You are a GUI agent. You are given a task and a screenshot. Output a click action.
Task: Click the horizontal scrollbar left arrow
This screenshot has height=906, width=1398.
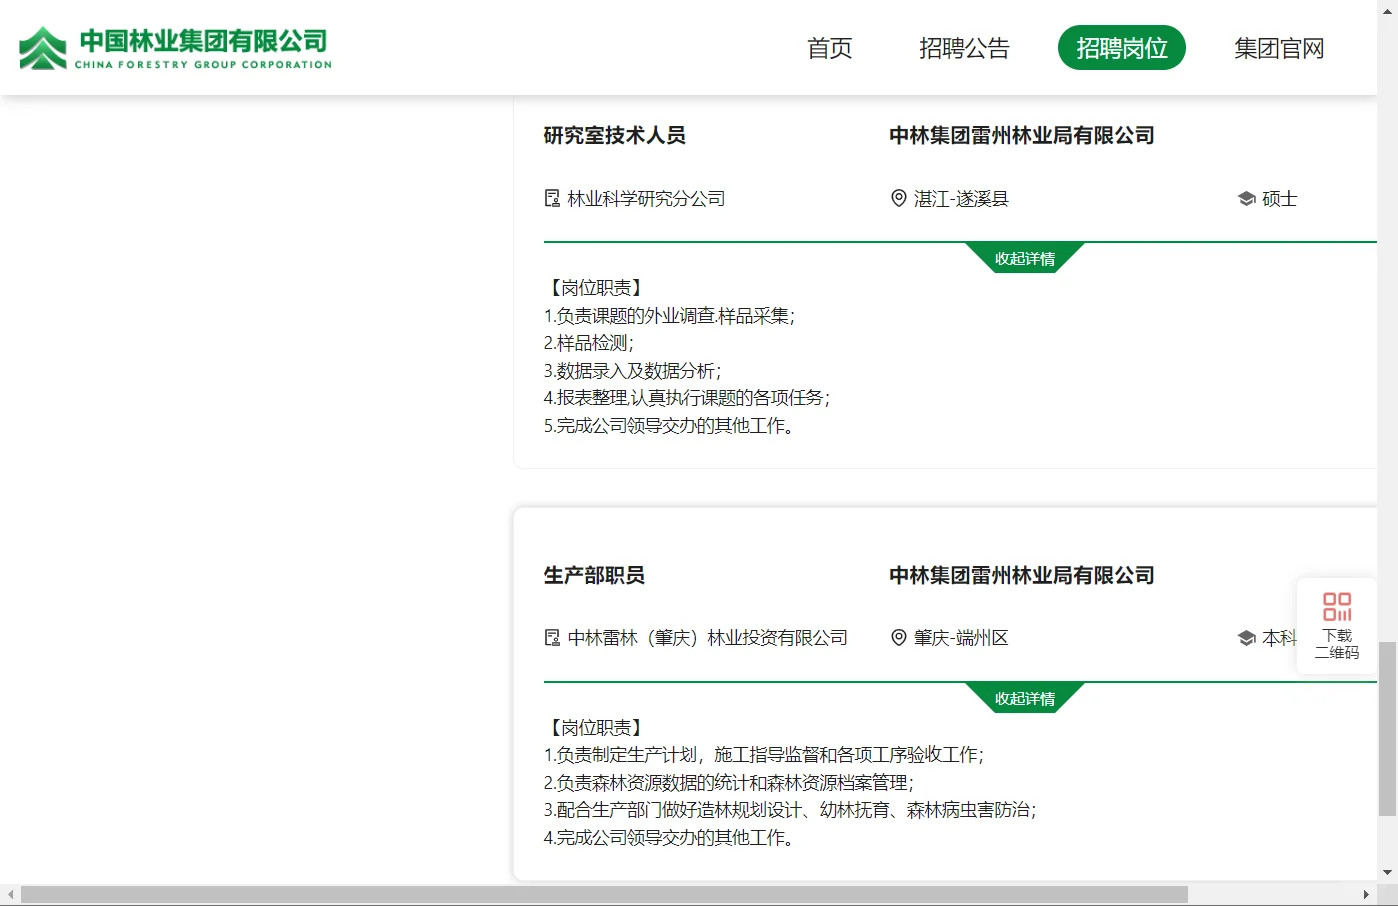(x=10, y=894)
